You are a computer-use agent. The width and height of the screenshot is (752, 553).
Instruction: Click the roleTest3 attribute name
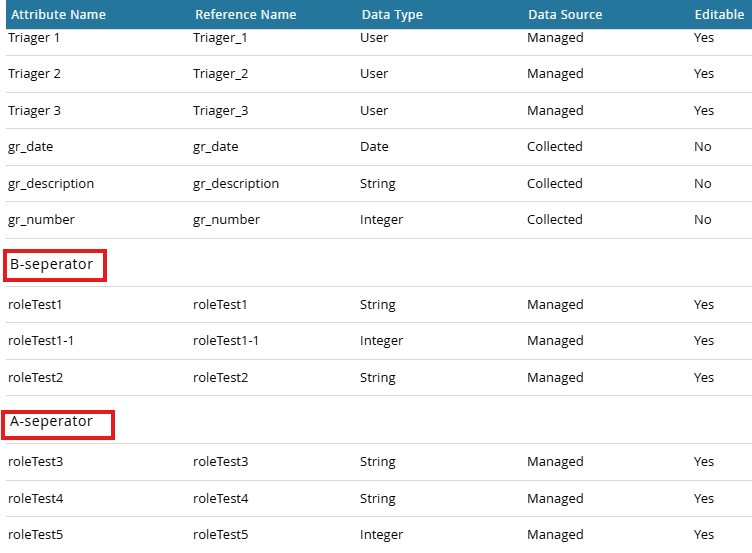(35, 462)
